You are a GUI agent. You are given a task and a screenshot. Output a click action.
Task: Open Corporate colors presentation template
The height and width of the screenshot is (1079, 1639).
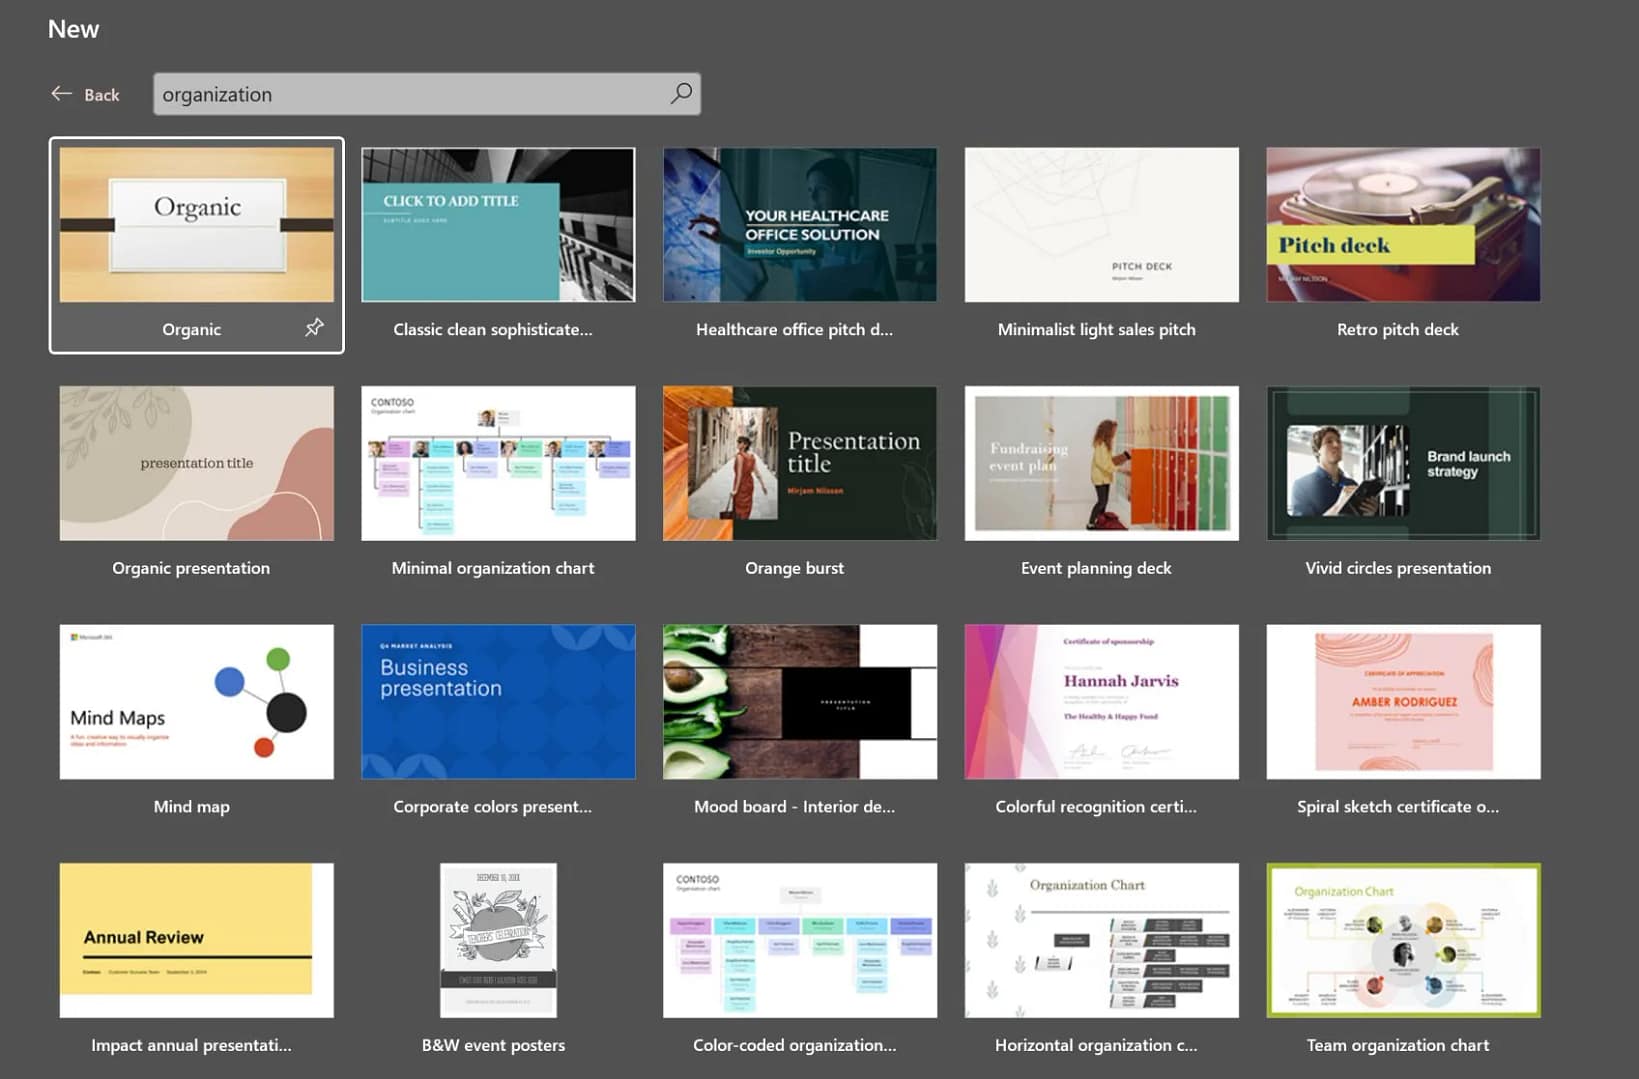click(498, 702)
